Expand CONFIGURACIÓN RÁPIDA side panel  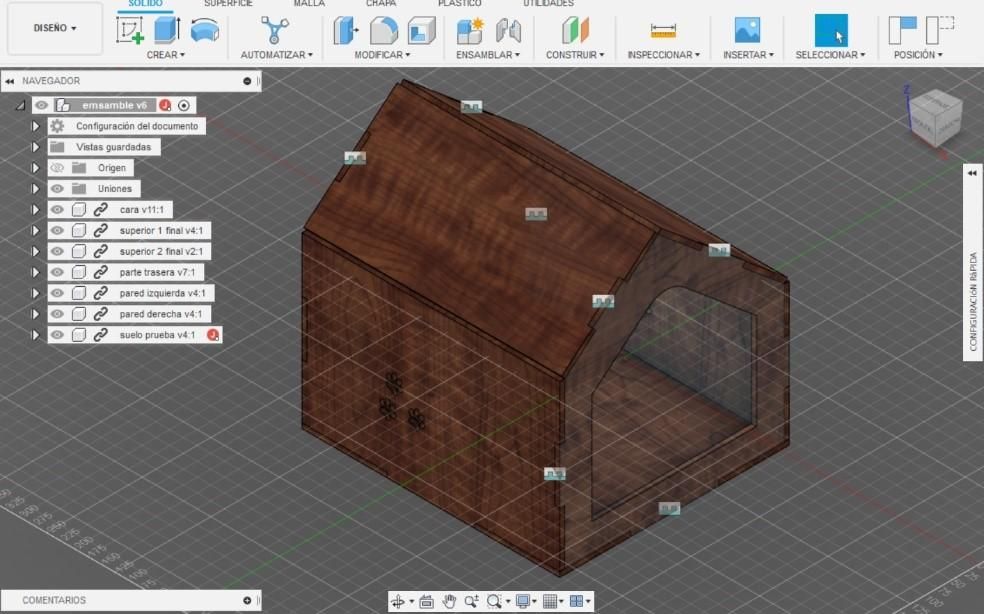pos(972,173)
